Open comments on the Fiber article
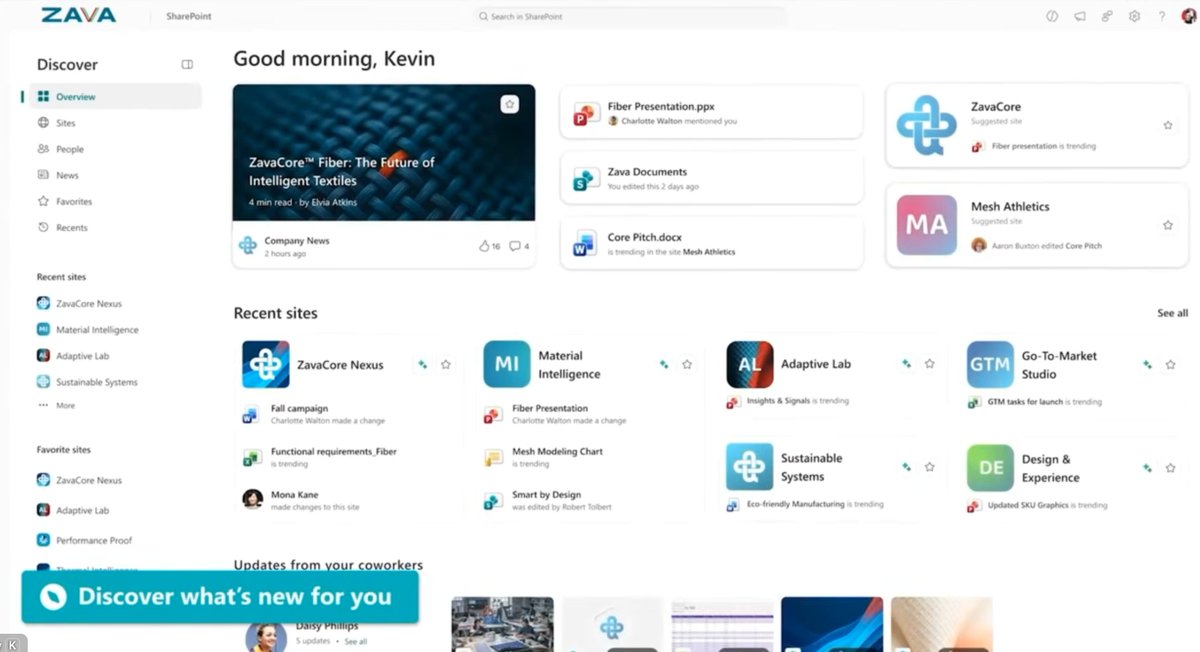This screenshot has width=1200, height=652. 519,246
